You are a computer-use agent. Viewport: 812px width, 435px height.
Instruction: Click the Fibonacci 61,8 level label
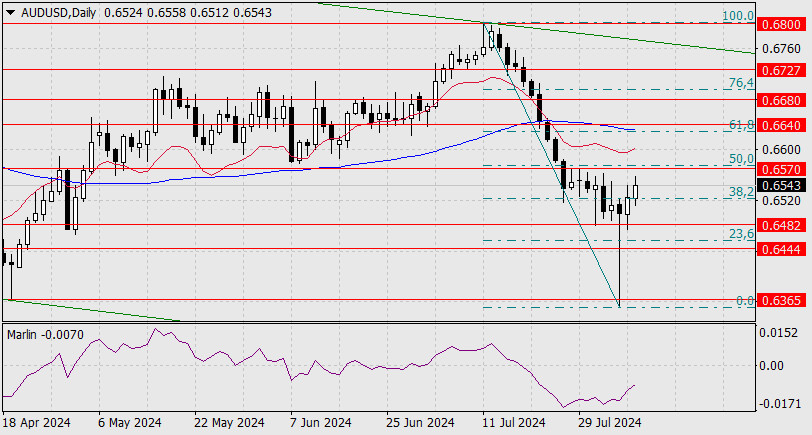point(741,125)
